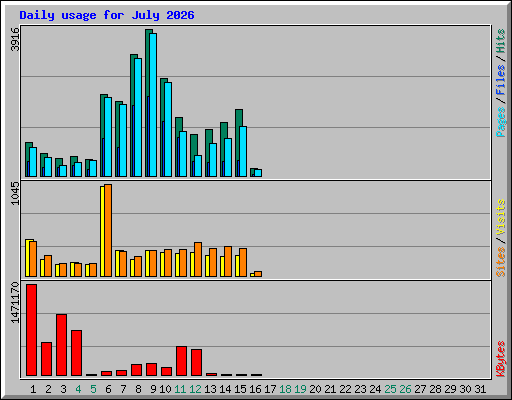Click the day 21 label on axis
Viewport: 512px width, 400px height.
coord(330,389)
